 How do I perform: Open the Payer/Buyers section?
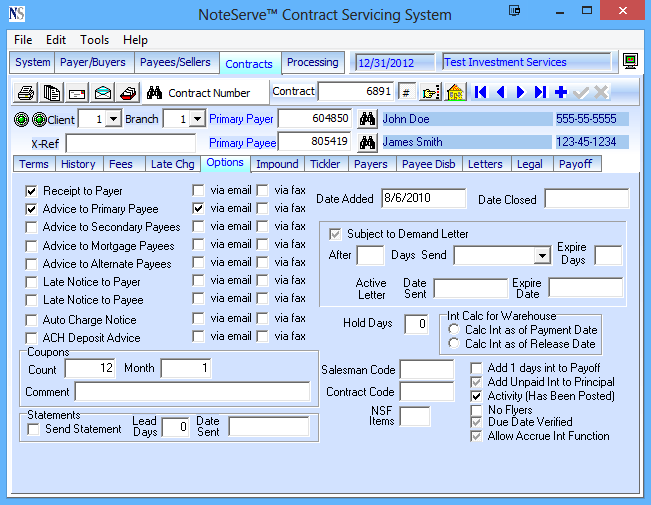coord(95,62)
